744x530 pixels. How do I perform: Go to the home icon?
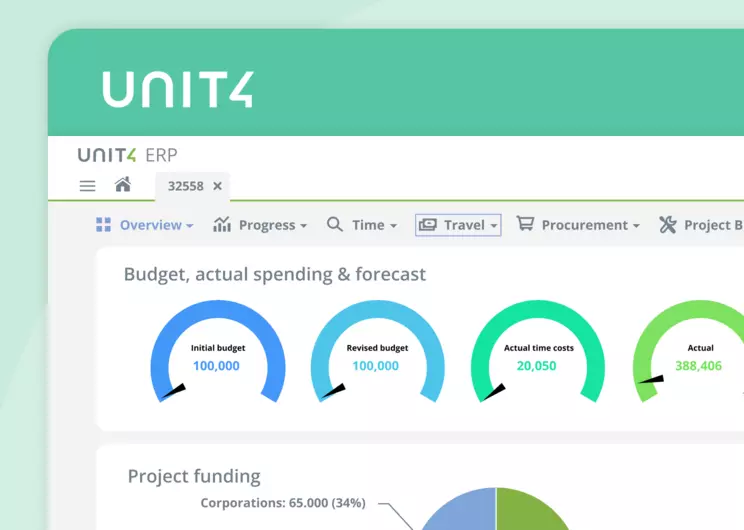click(123, 184)
